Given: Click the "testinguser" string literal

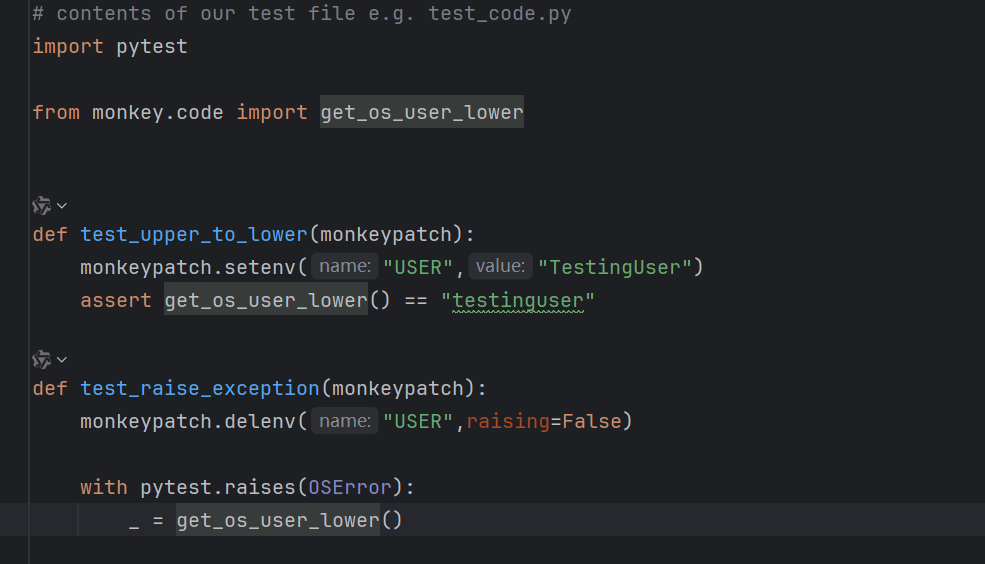Looking at the screenshot, I should [518, 300].
